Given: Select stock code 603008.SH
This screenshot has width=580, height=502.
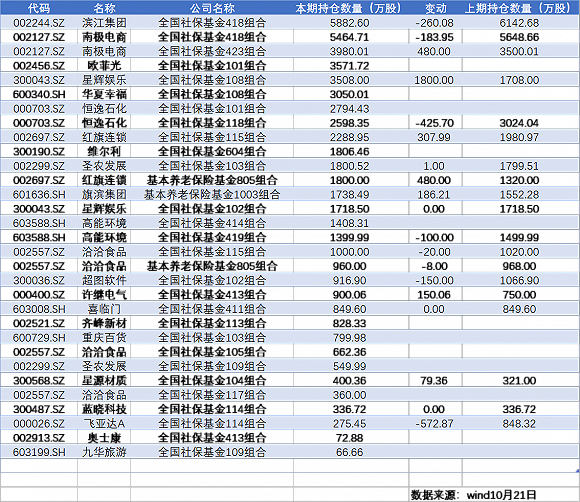Looking at the screenshot, I should pos(39,309).
